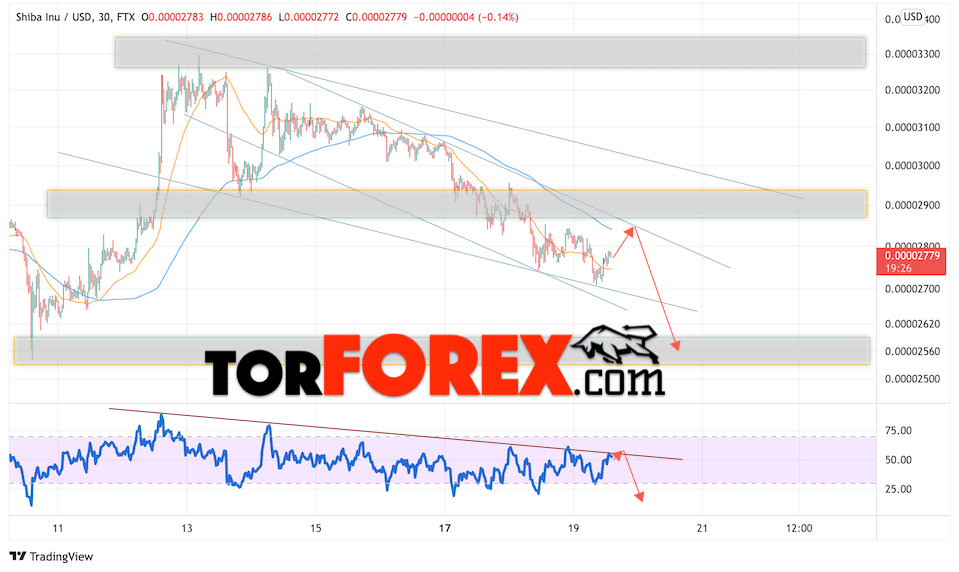Click date label 11 on time axis
The height and width of the screenshot is (572, 959).
pyautogui.click(x=57, y=528)
